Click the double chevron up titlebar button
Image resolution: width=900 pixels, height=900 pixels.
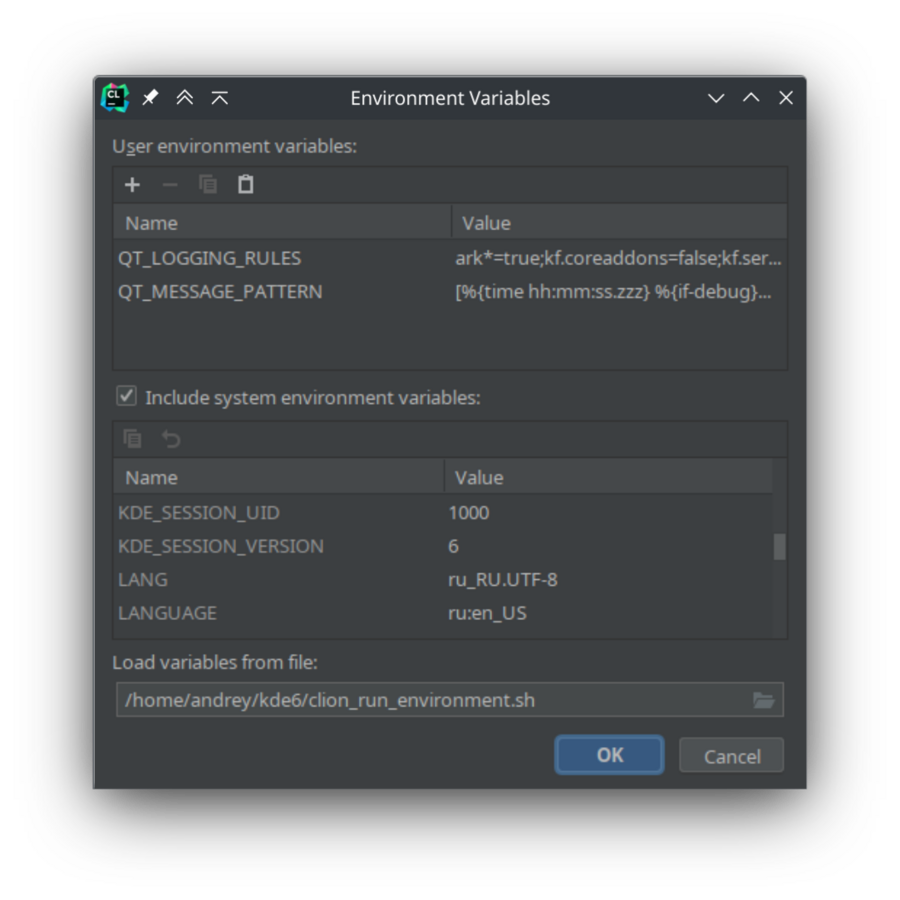(x=185, y=98)
